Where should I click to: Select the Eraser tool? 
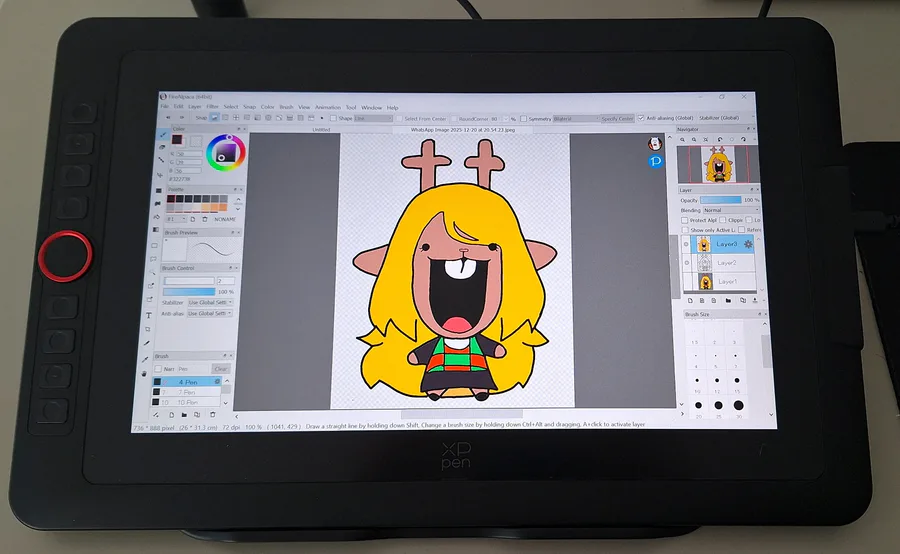pyautogui.click(x=162, y=148)
